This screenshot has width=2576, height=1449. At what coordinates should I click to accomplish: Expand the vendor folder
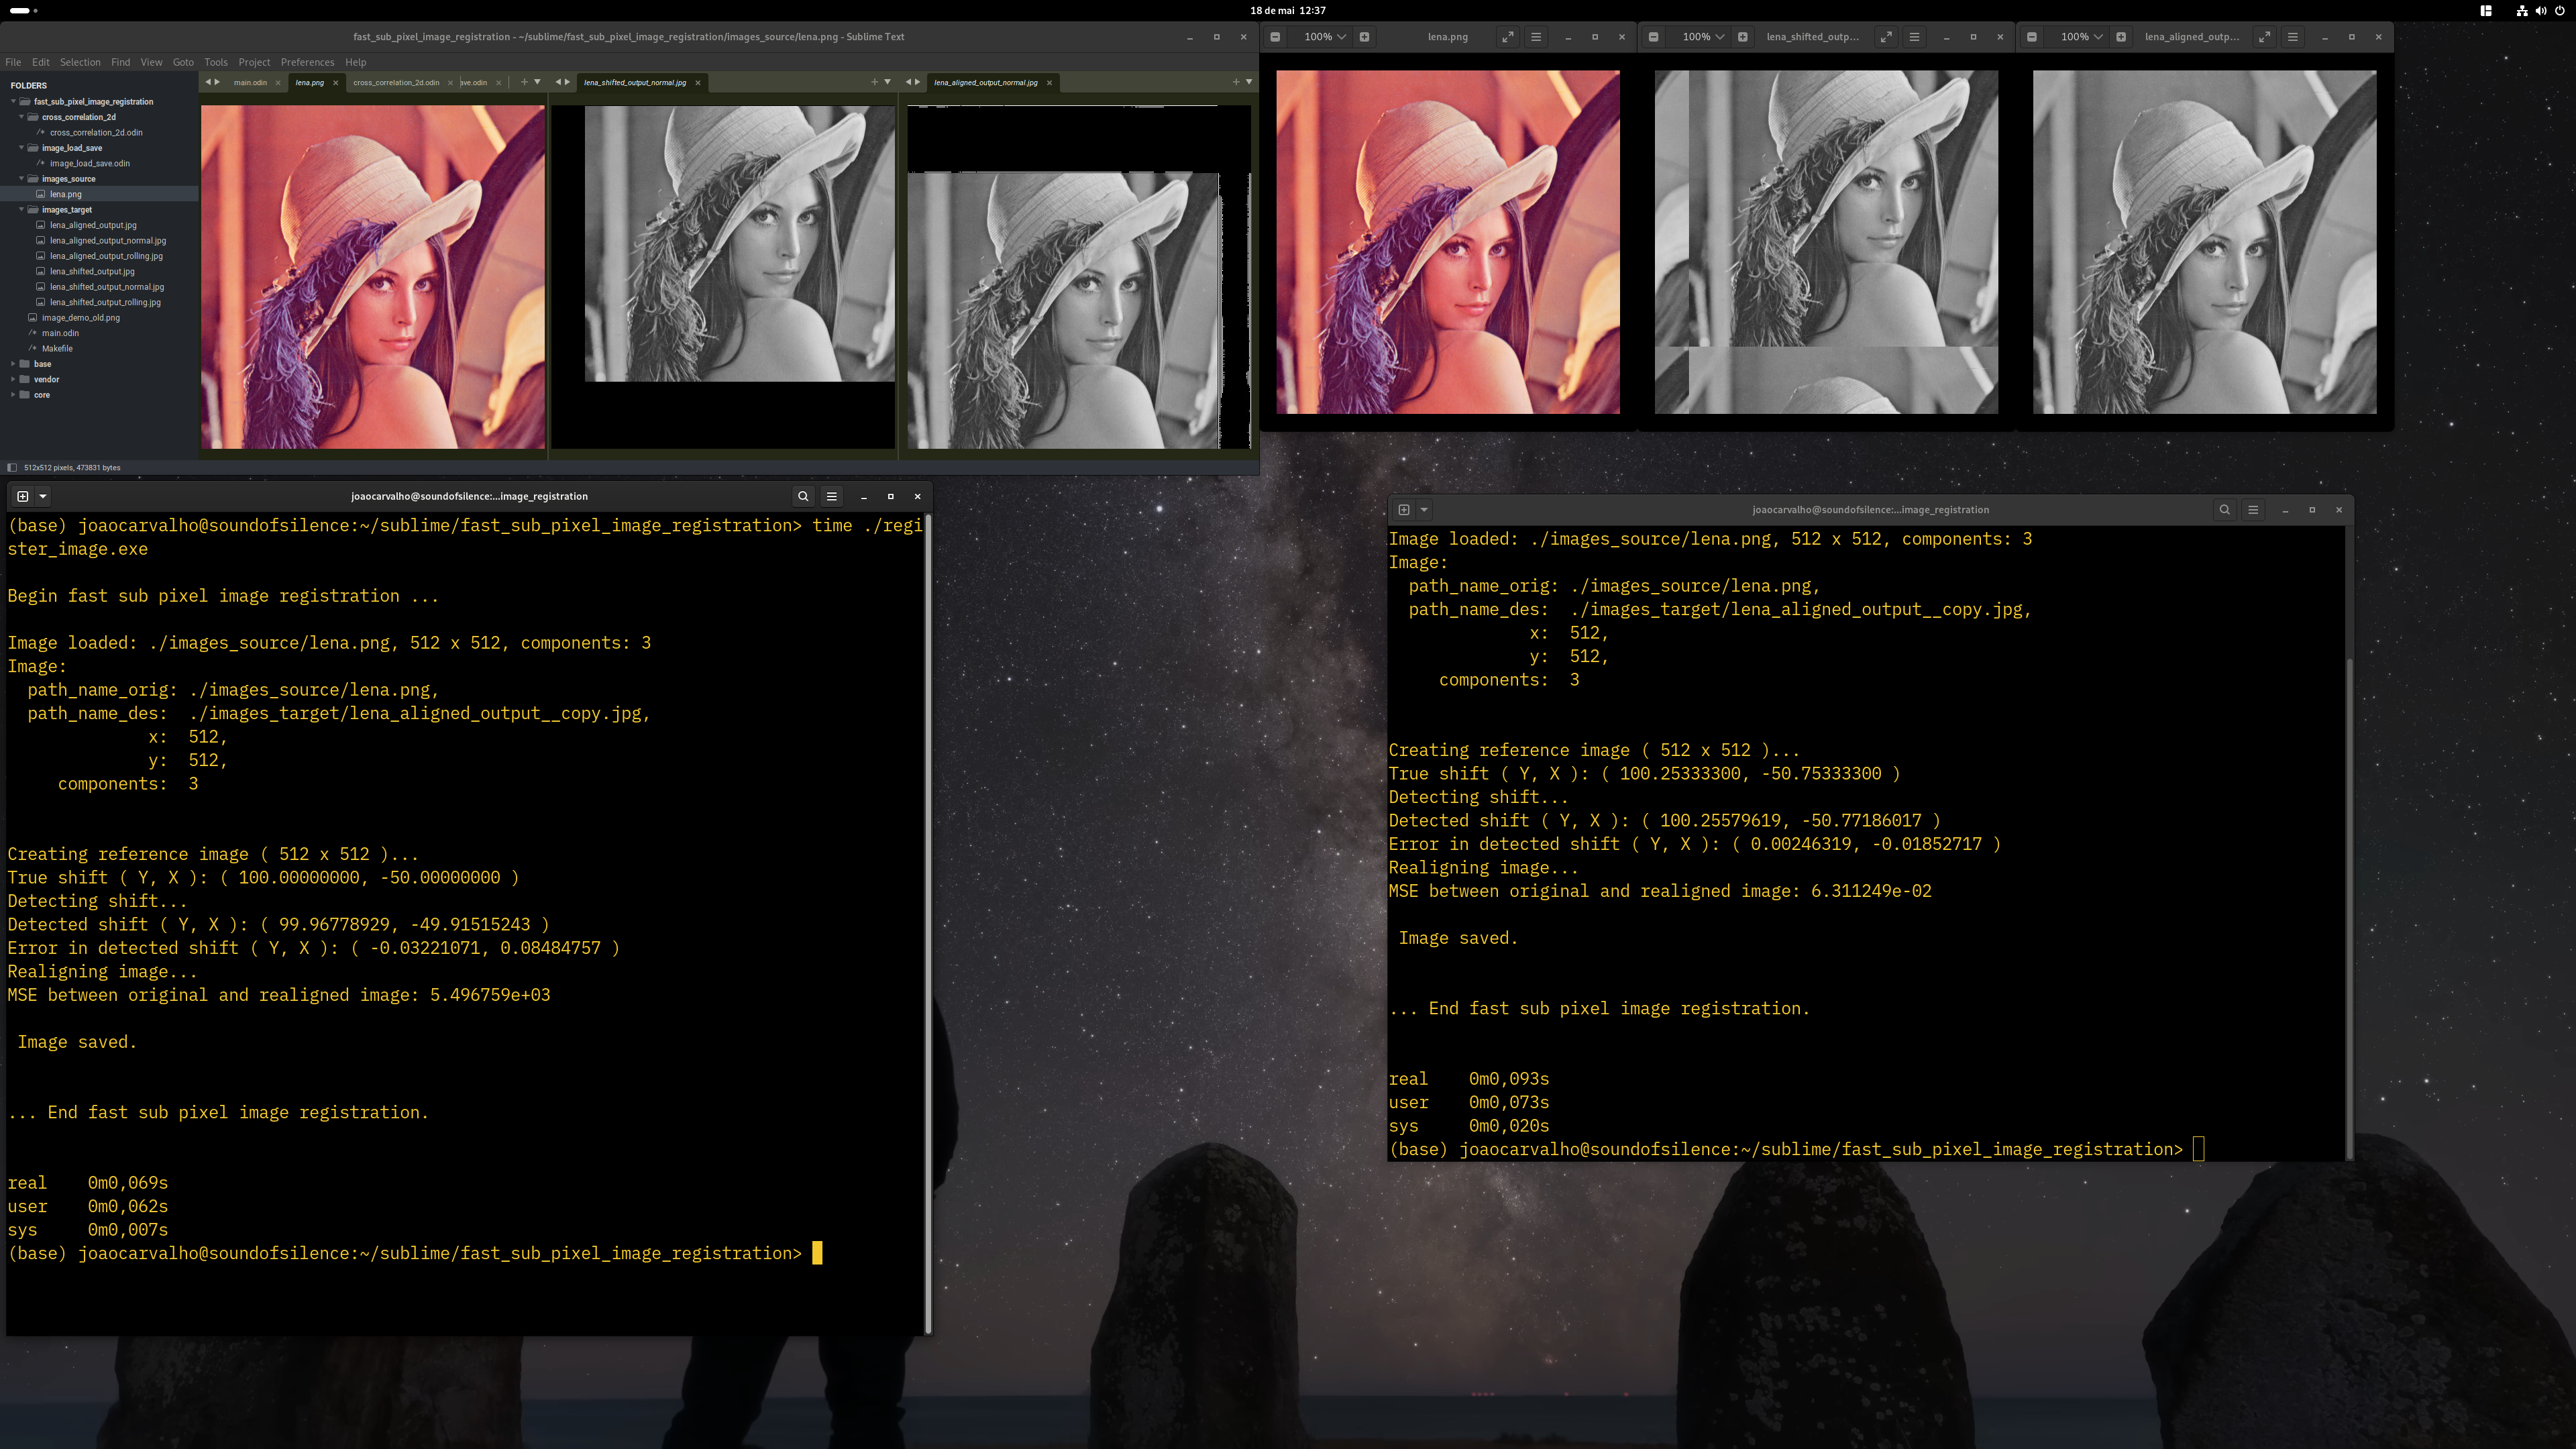click(13, 379)
